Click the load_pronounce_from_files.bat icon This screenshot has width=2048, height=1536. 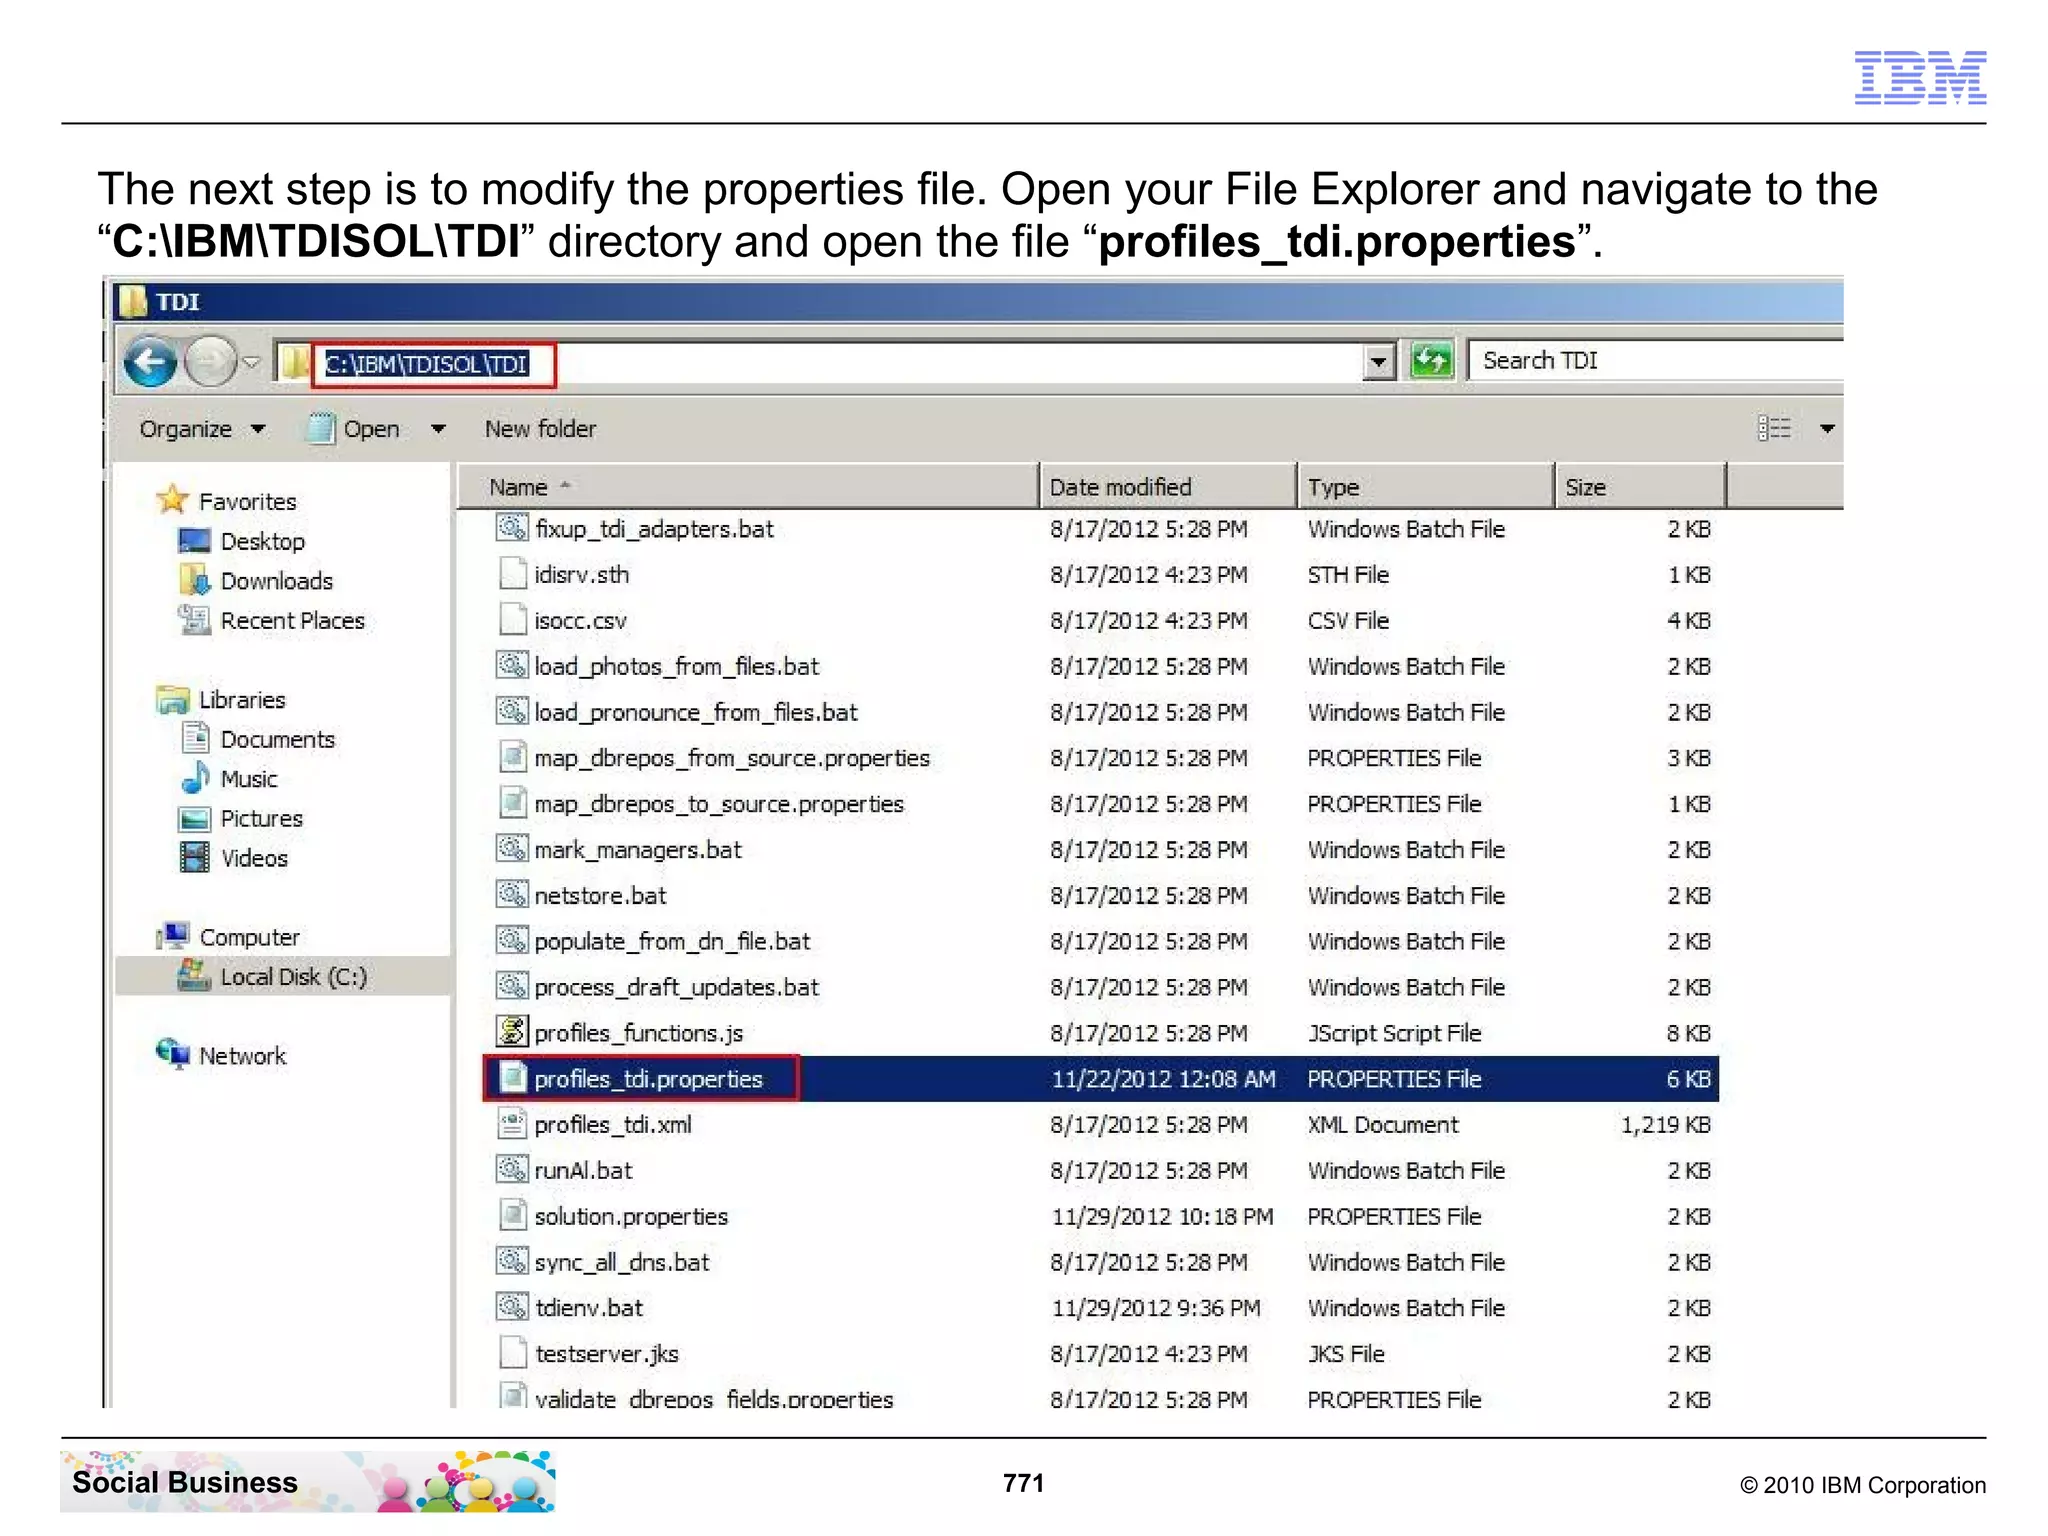512,710
